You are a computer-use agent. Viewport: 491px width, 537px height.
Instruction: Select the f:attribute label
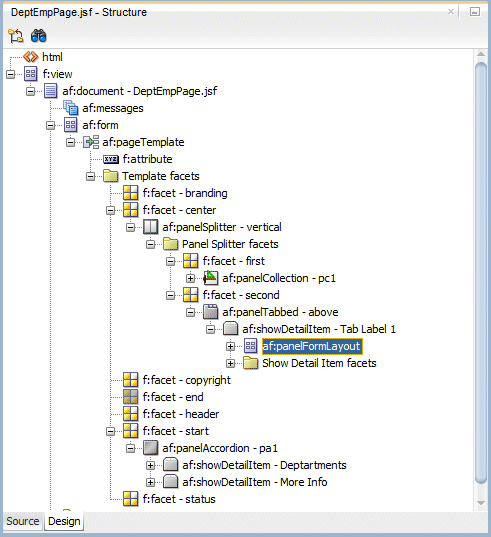[147, 159]
